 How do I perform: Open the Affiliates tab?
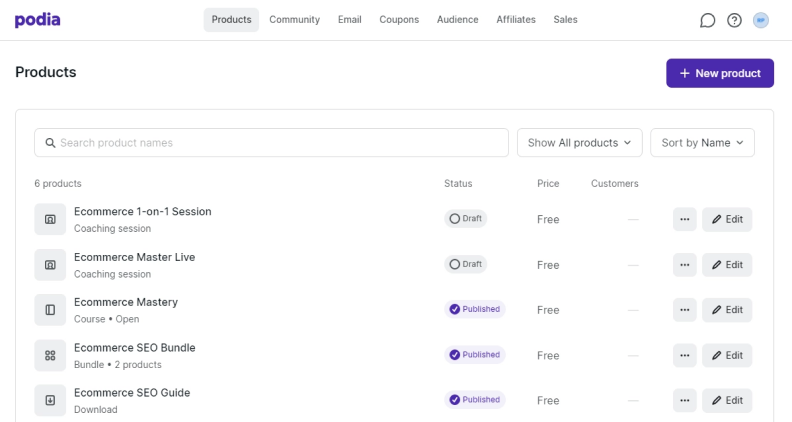coord(516,20)
